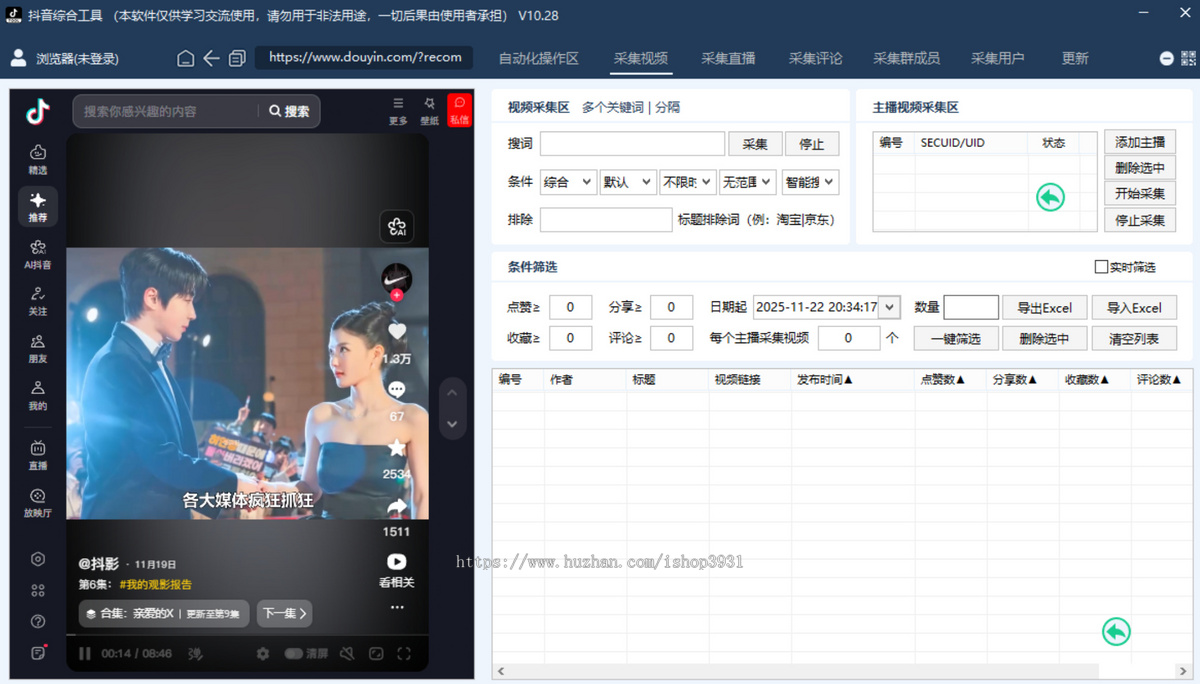
Task: Click 一键筛选 button
Action: pyautogui.click(x=956, y=339)
